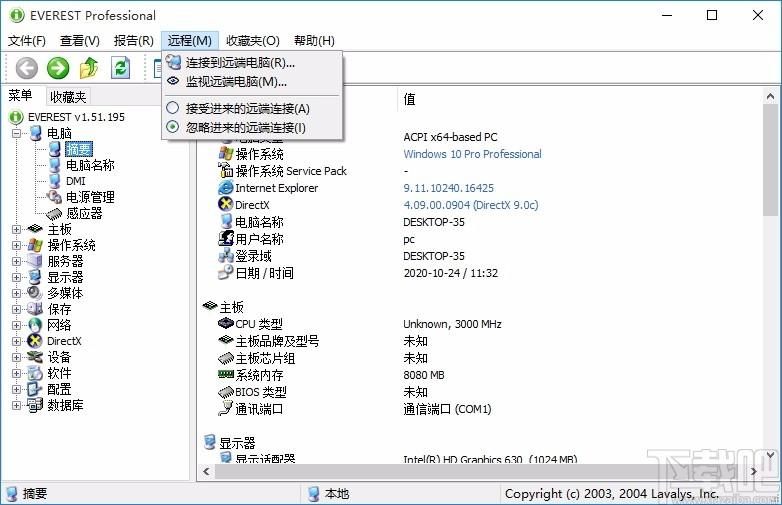
Task: Click the value 2020-10-24 / 11:32
Action: coord(450,273)
